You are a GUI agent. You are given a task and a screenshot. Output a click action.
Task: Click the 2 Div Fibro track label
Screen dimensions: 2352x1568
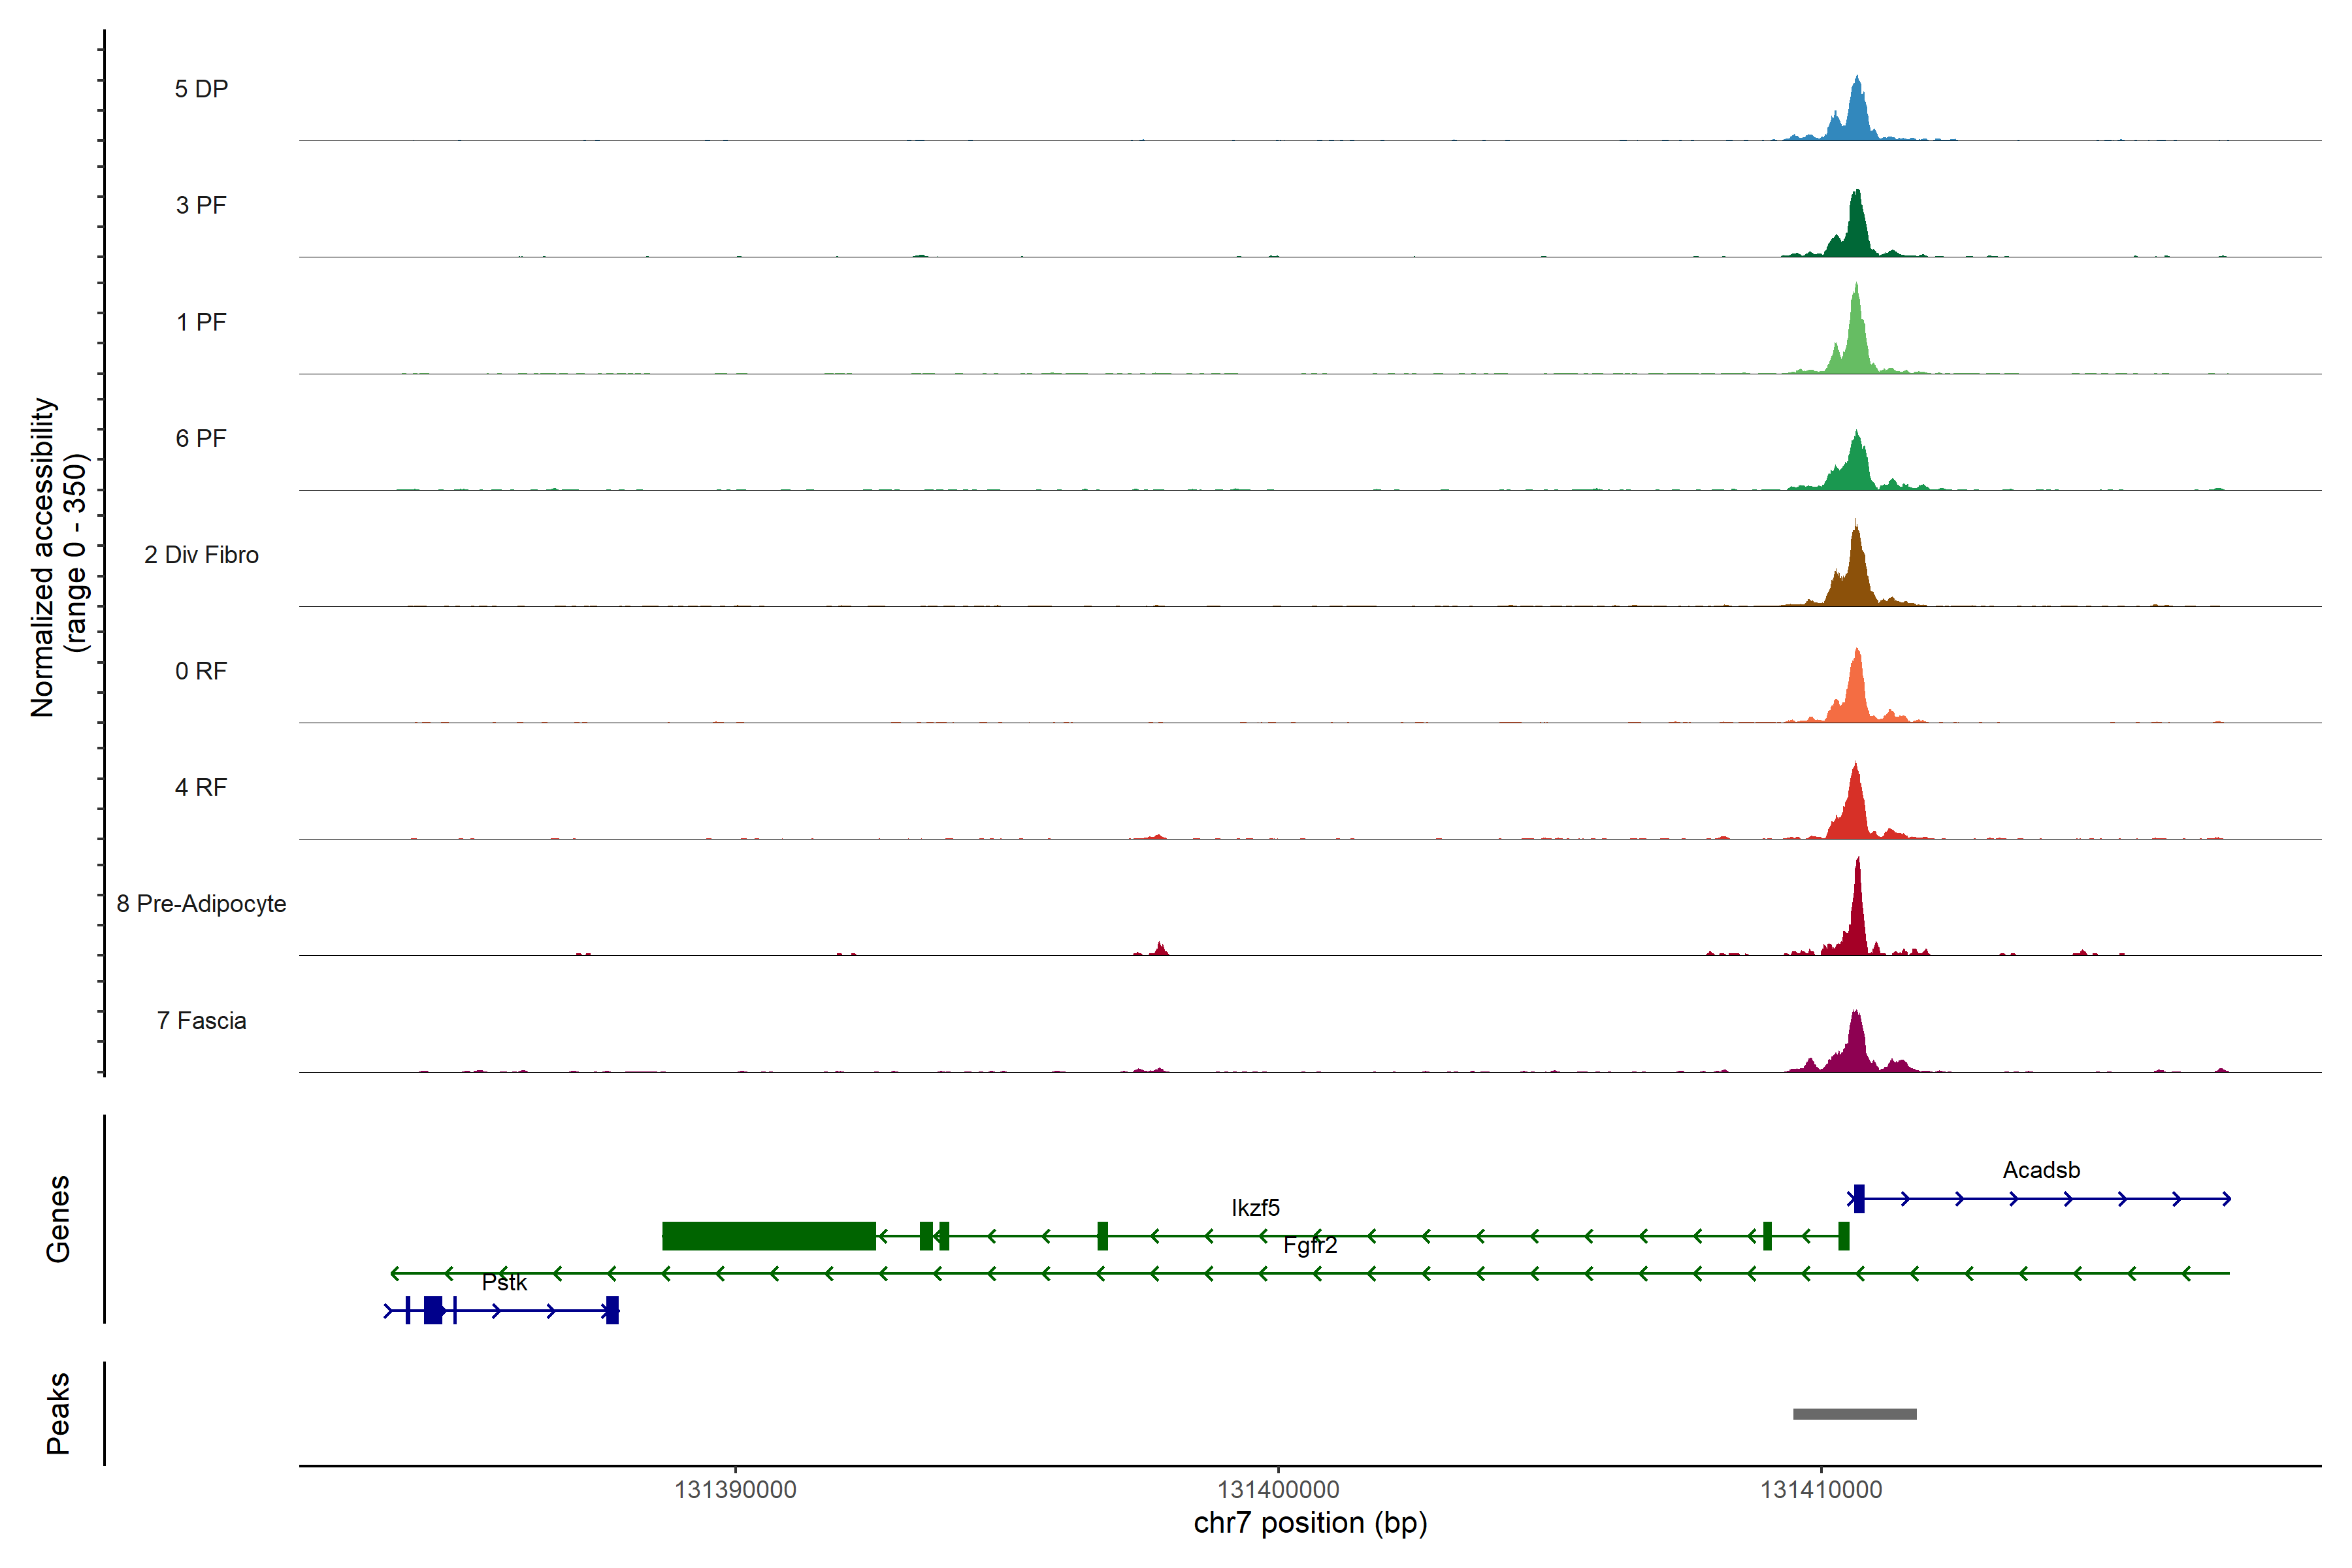201,555
